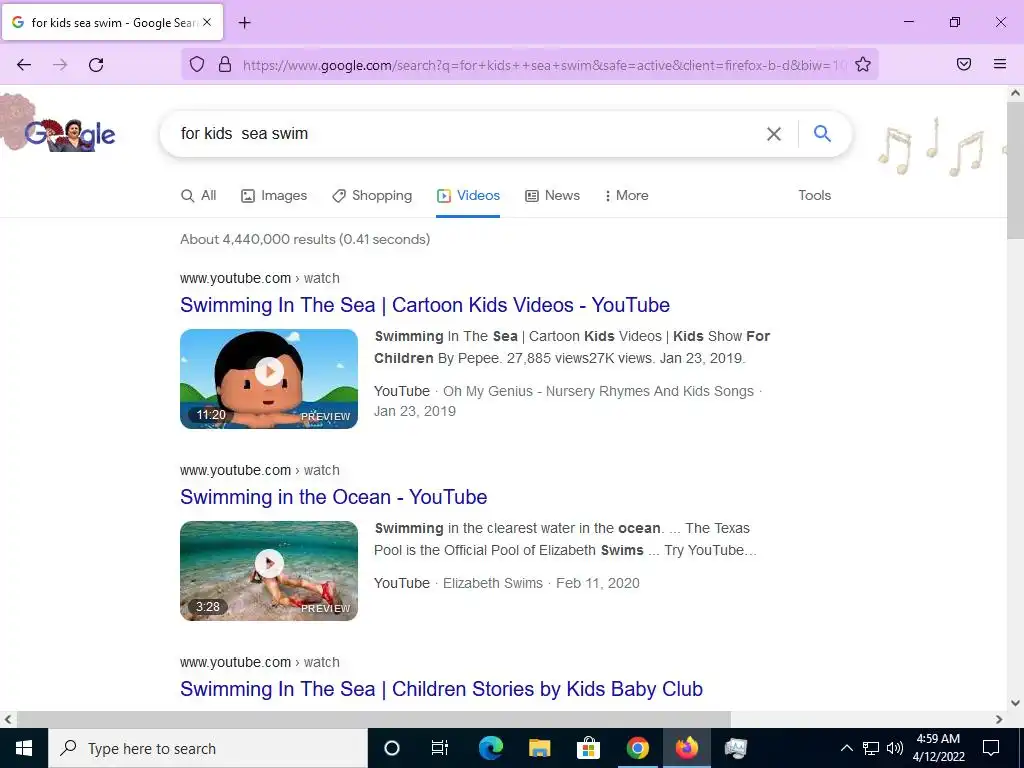Open Windows Start menu
The image size is (1024, 768).
(x=24, y=748)
